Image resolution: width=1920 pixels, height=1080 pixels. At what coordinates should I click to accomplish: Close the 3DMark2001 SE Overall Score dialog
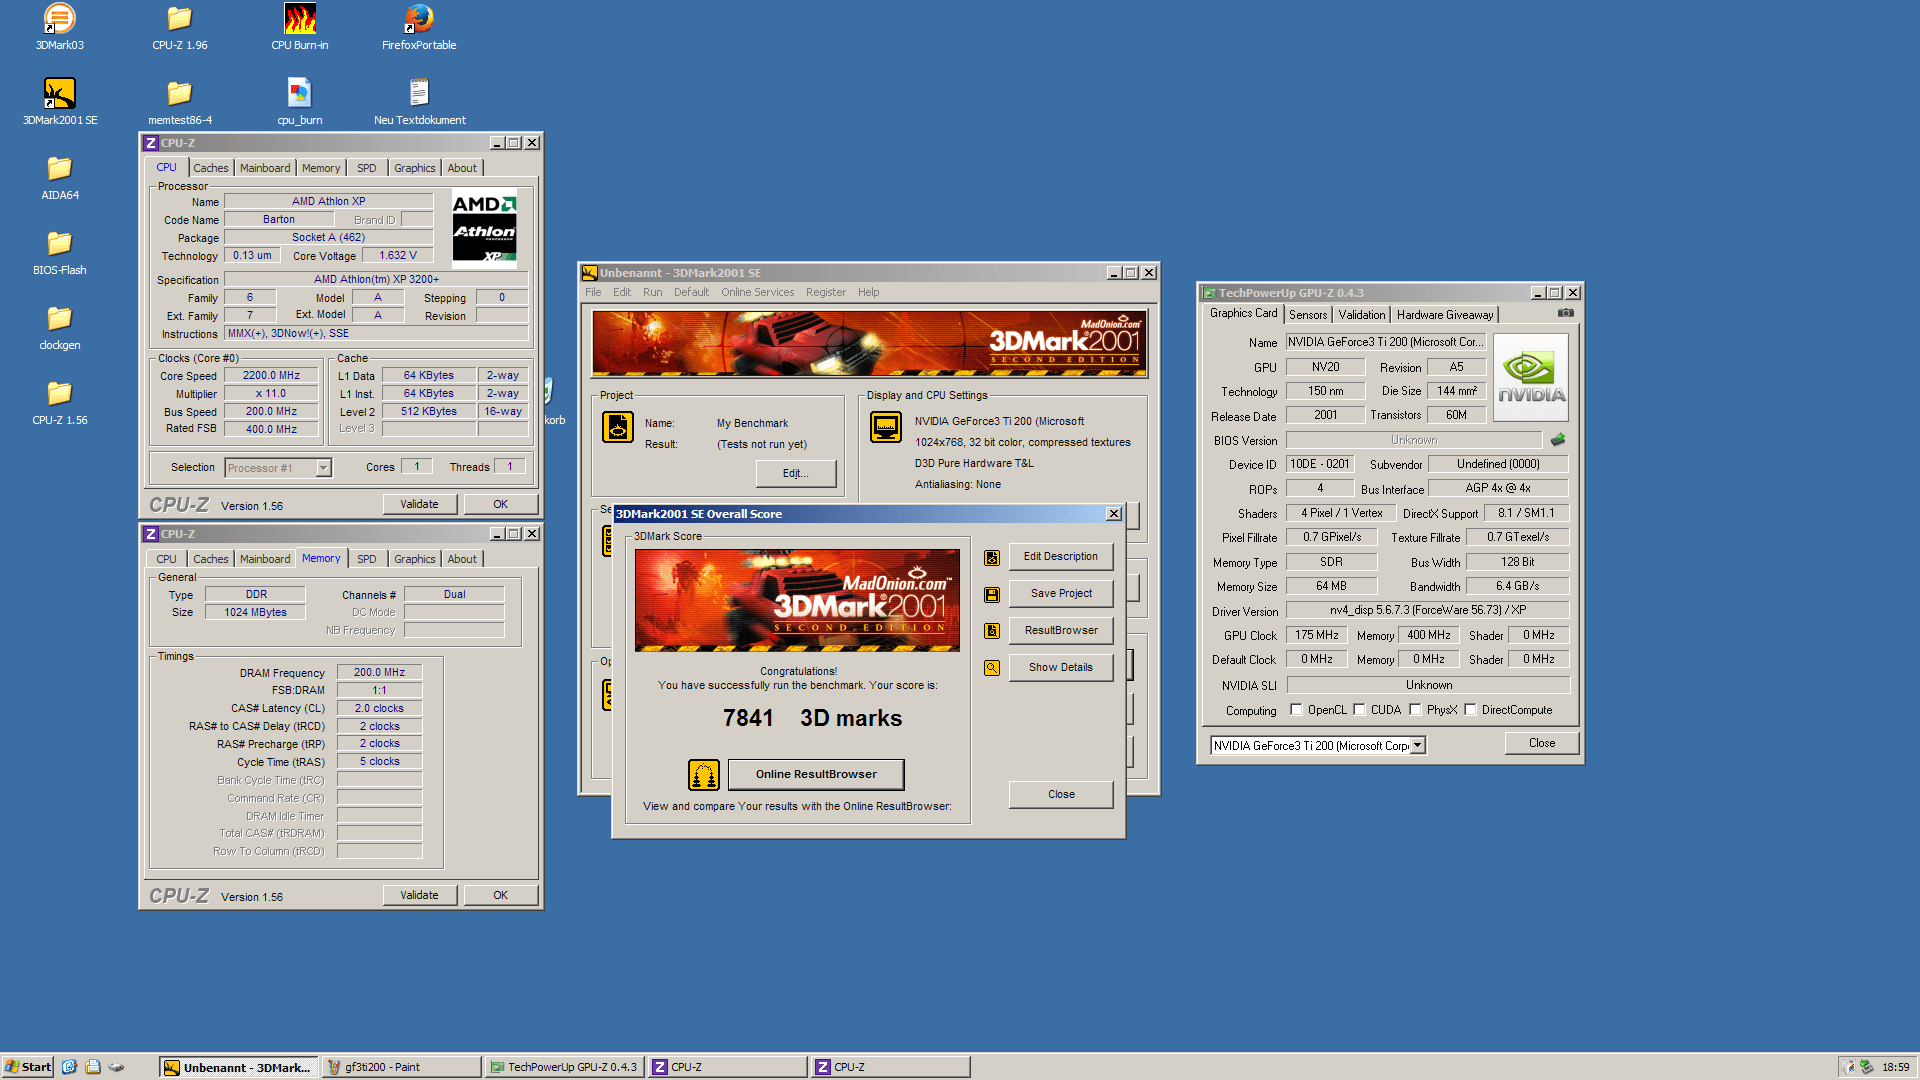pos(1114,514)
